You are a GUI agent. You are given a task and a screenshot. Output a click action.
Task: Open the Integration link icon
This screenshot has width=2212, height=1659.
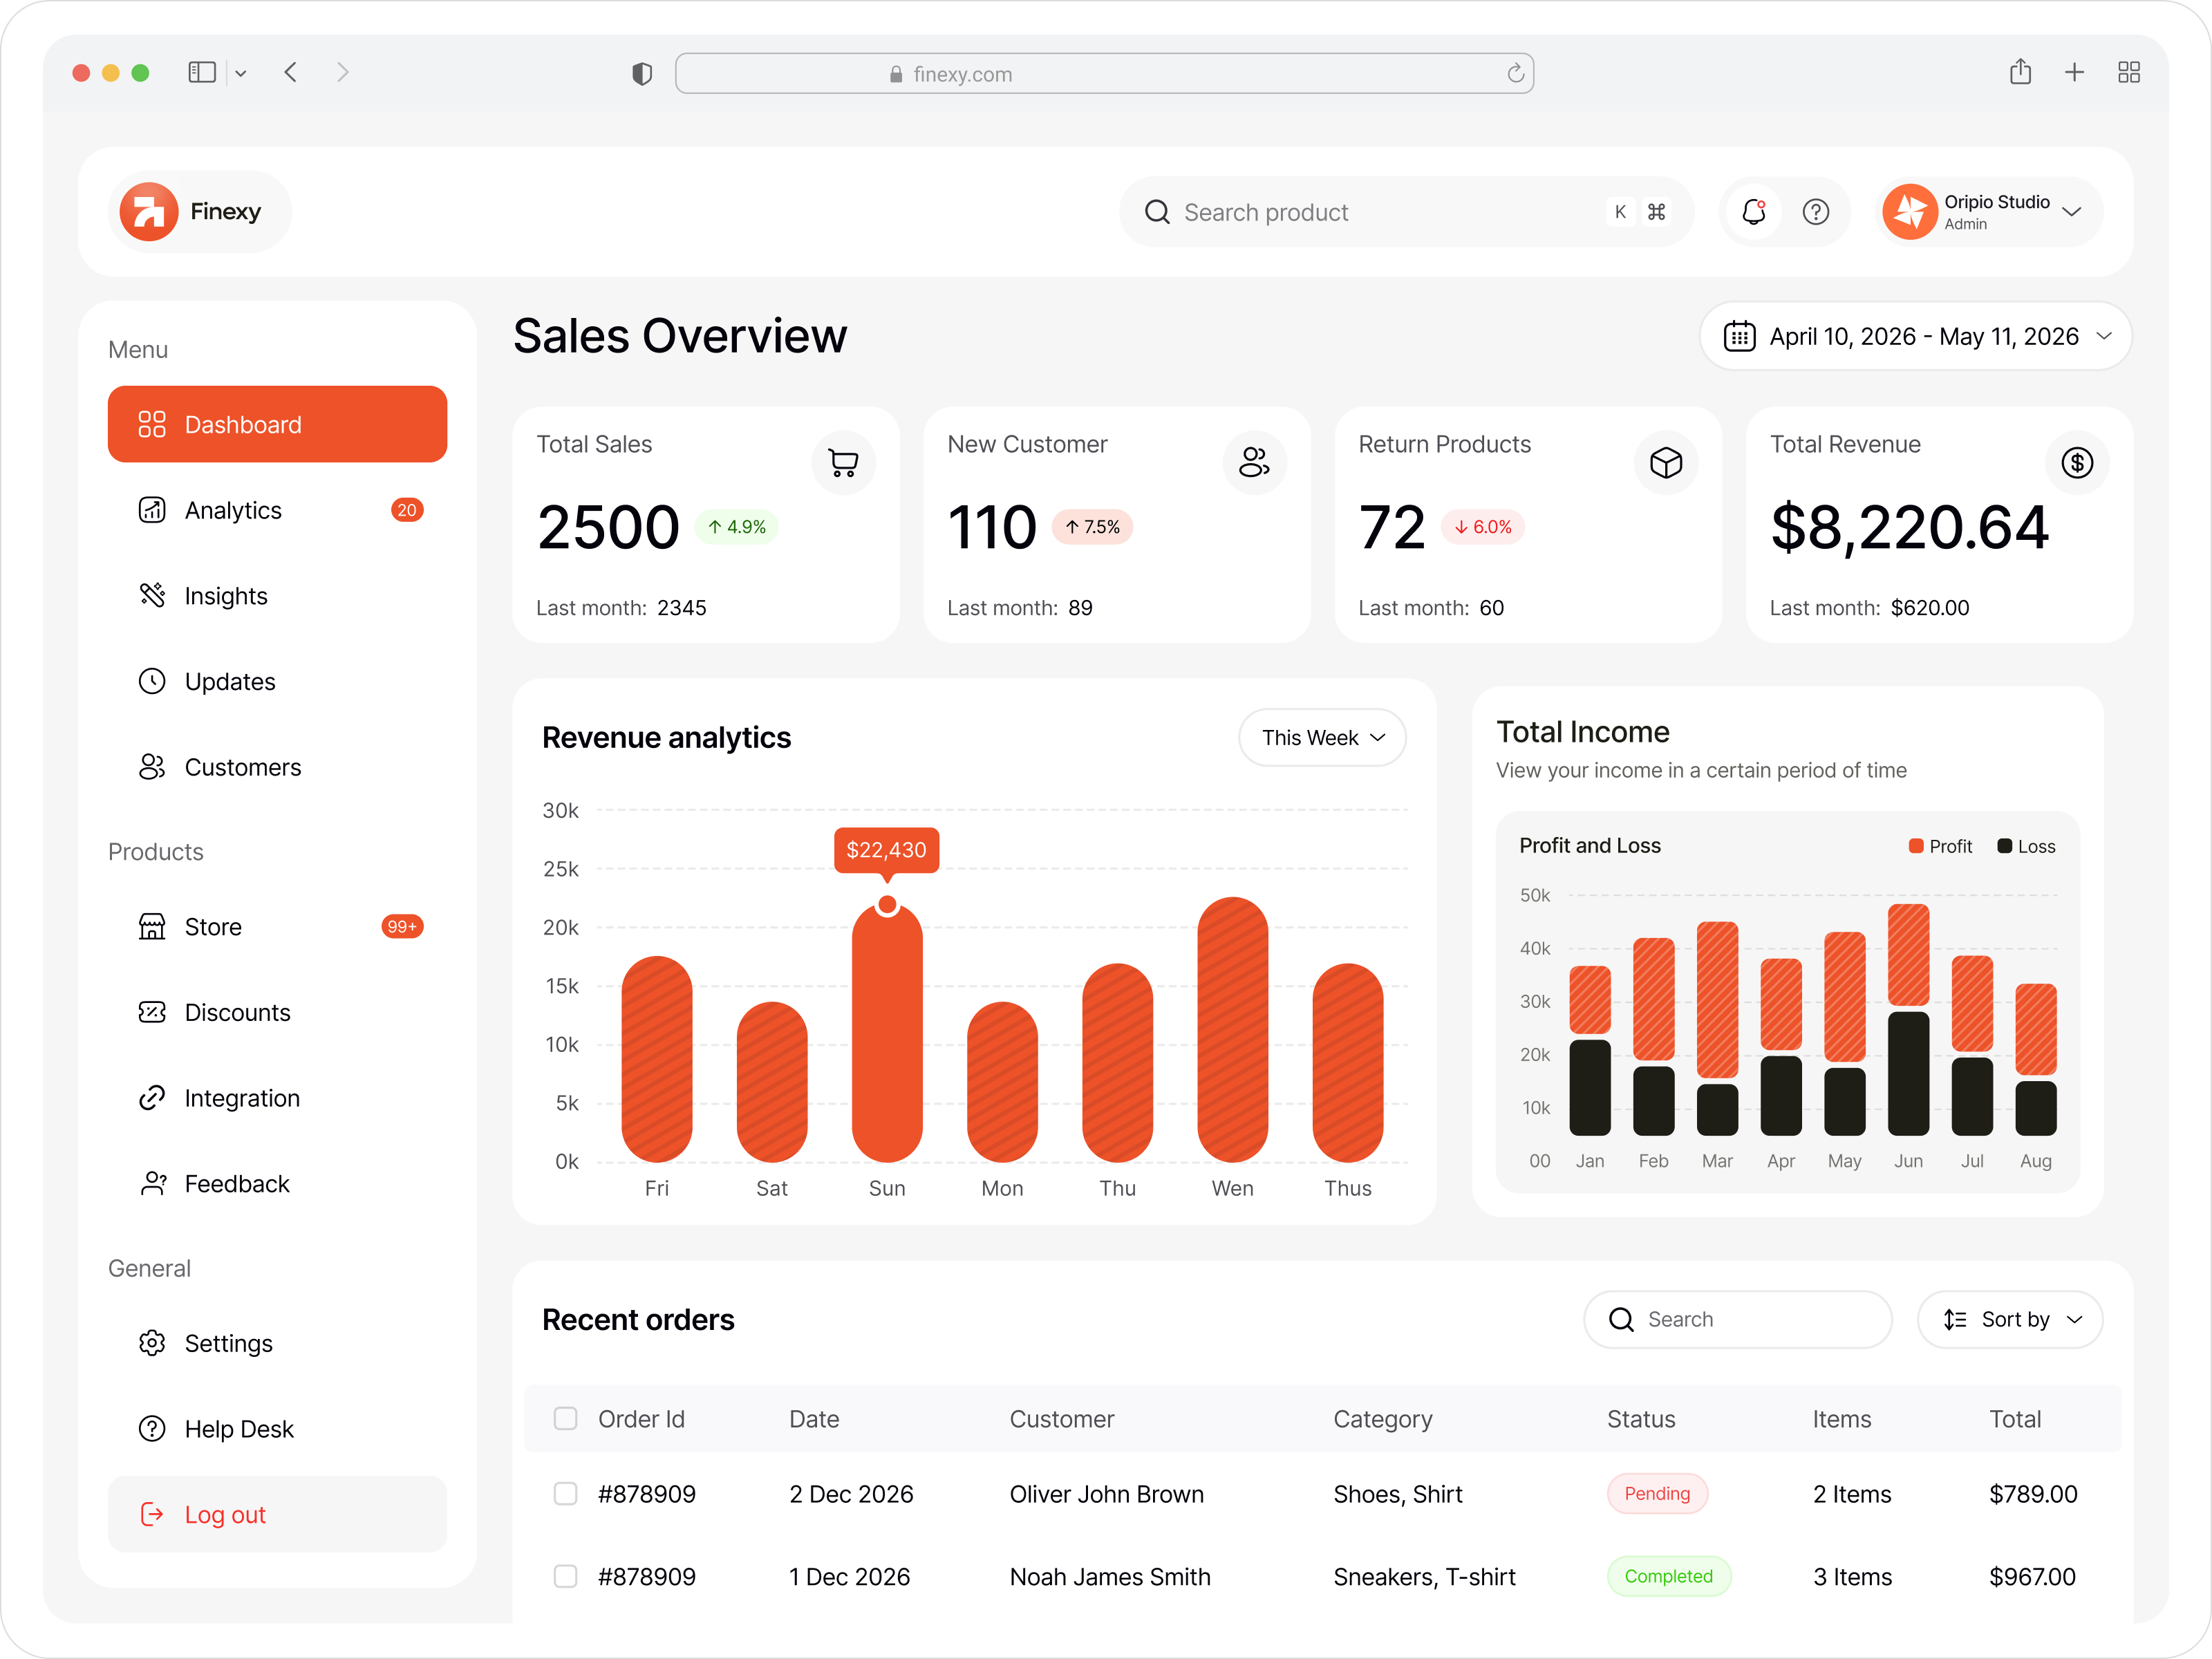(x=151, y=1097)
